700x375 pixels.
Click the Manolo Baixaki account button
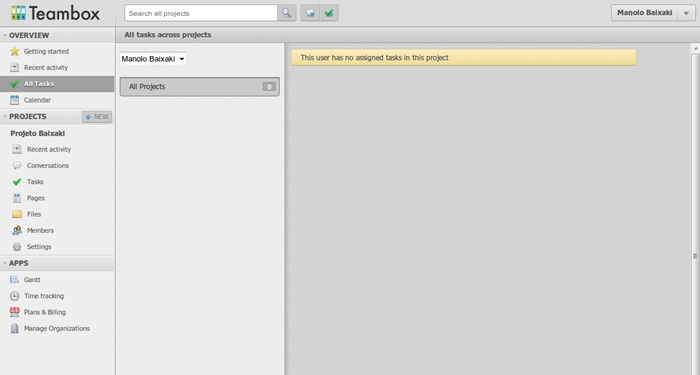(x=644, y=13)
